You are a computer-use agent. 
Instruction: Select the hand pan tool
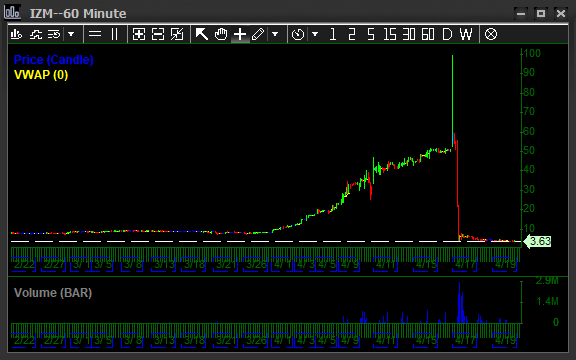[221, 35]
